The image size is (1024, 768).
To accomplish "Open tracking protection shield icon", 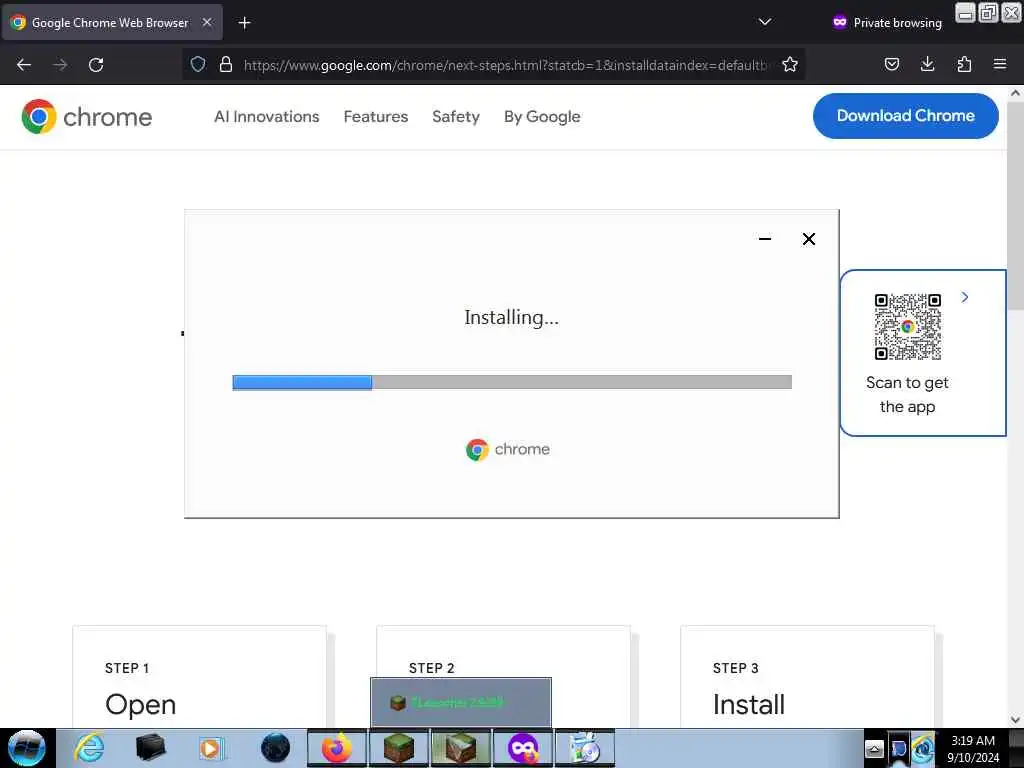I will [x=198, y=64].
